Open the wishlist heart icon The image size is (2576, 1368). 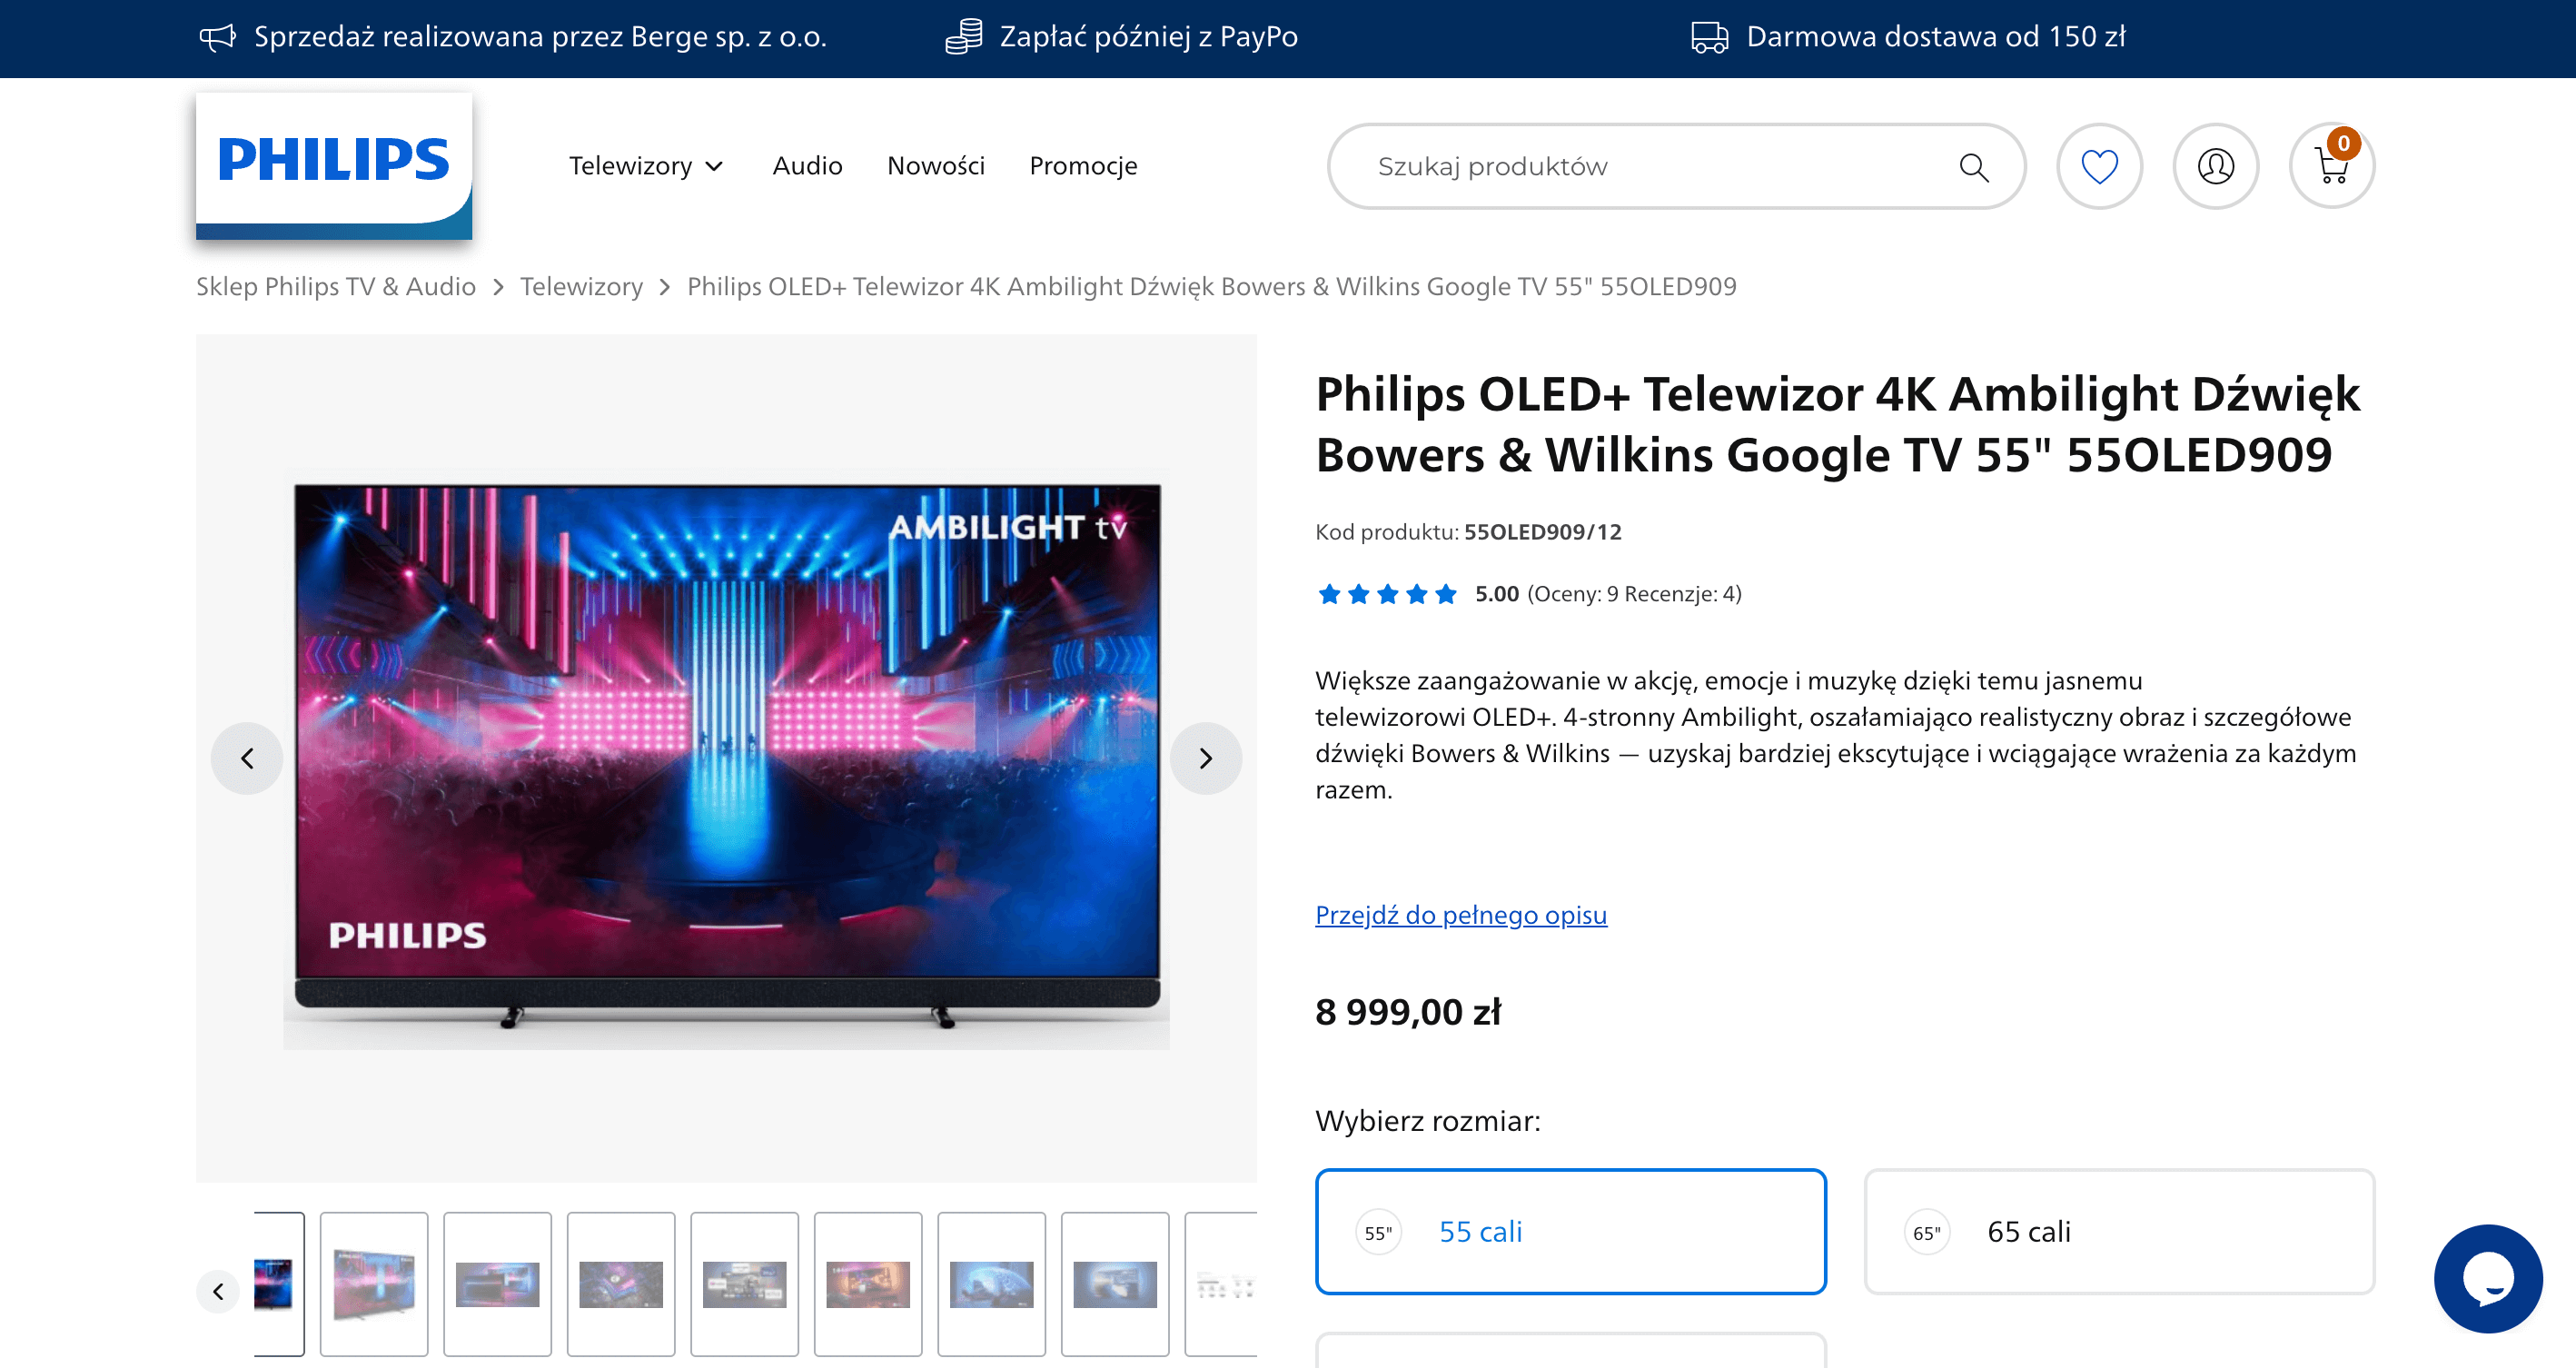point(2099,166)
